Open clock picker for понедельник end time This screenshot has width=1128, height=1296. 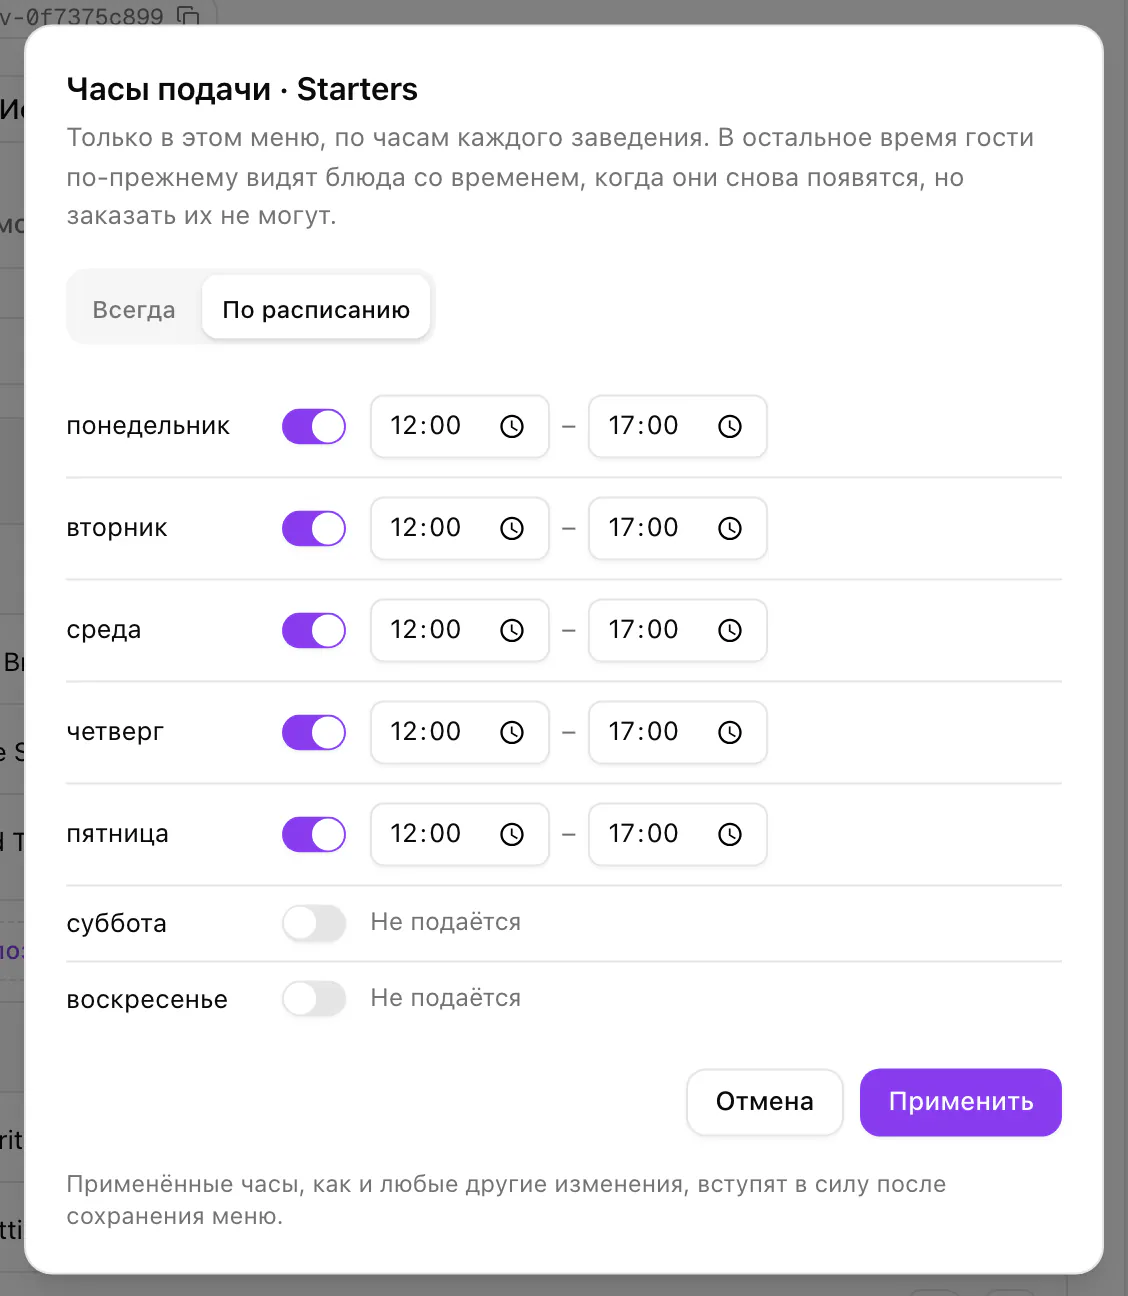click(x=730, y=427)
